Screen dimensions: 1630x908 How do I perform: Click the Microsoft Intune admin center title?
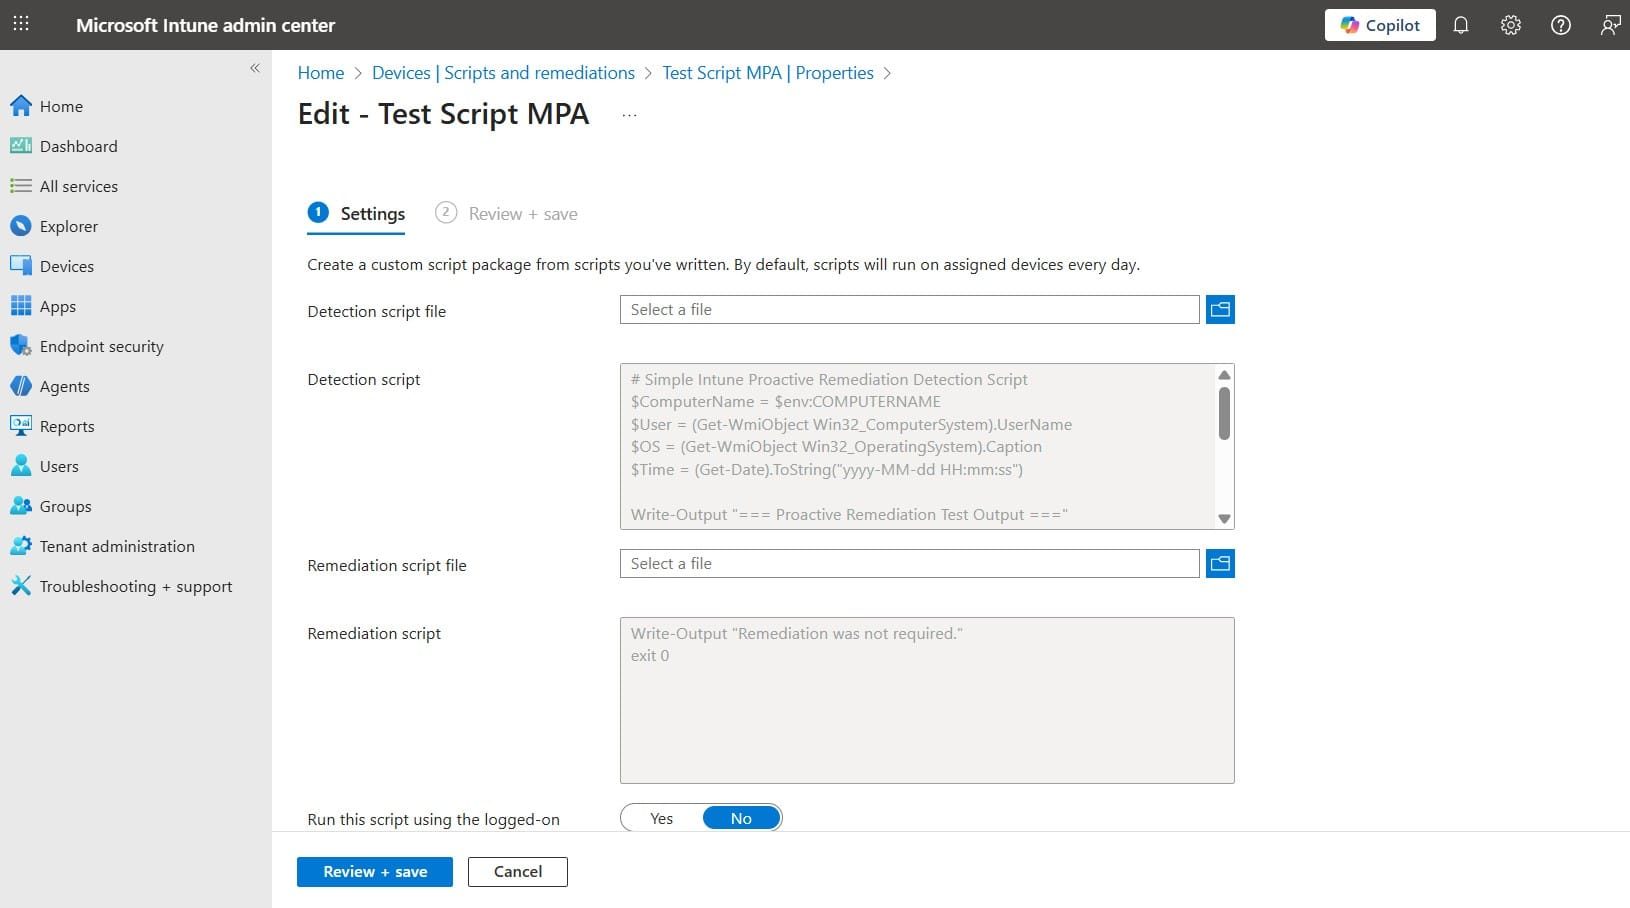(206, 25)
